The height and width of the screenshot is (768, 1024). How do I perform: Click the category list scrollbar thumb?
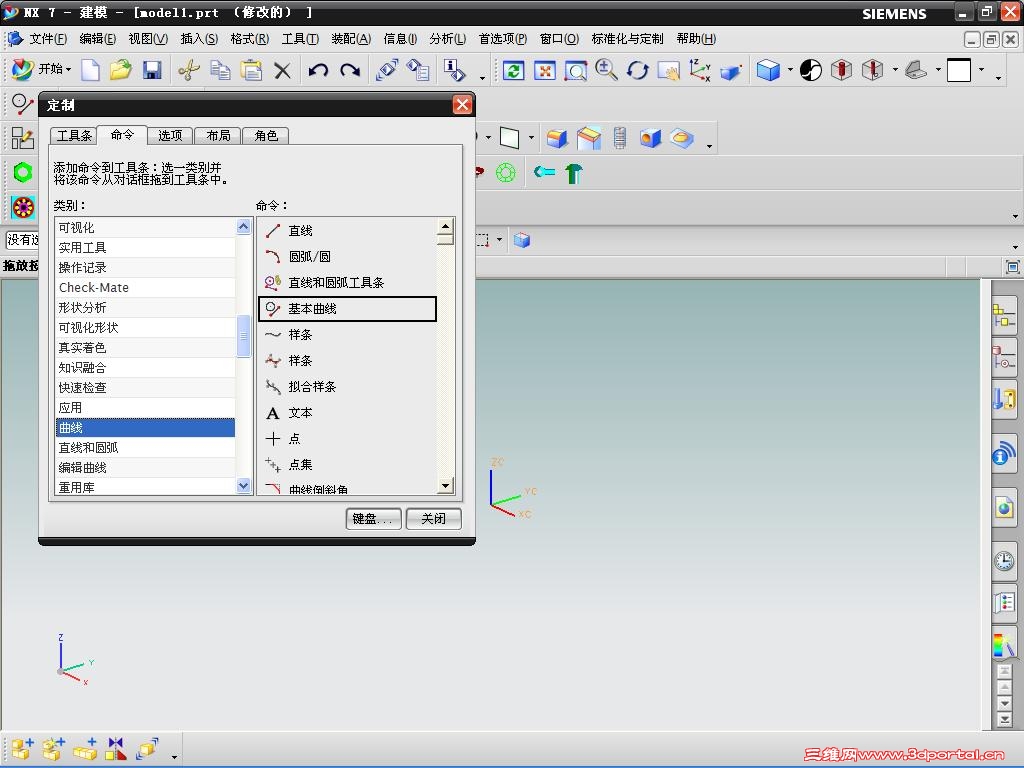click(x=244, y=336)
